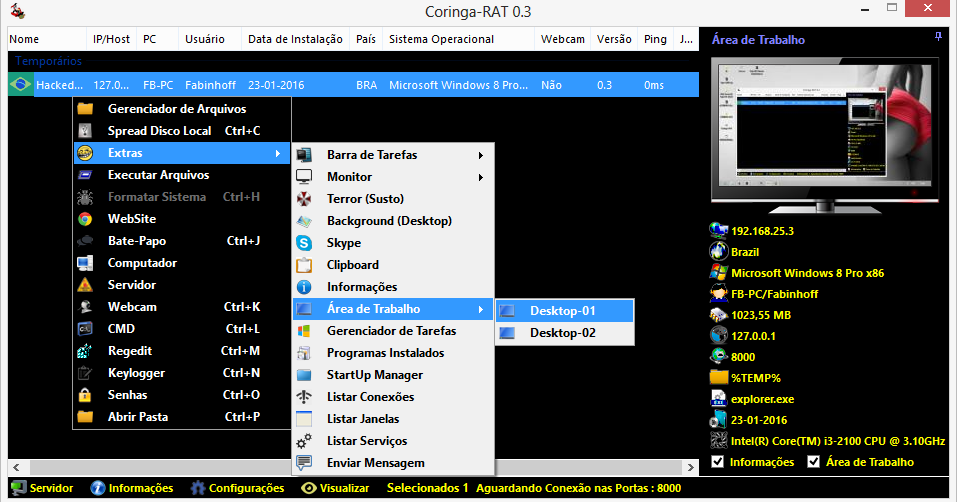Viewport: 957px width, 502px height.
Task: Click the StartUp Manager icon
Action: (x=304, y=375)
